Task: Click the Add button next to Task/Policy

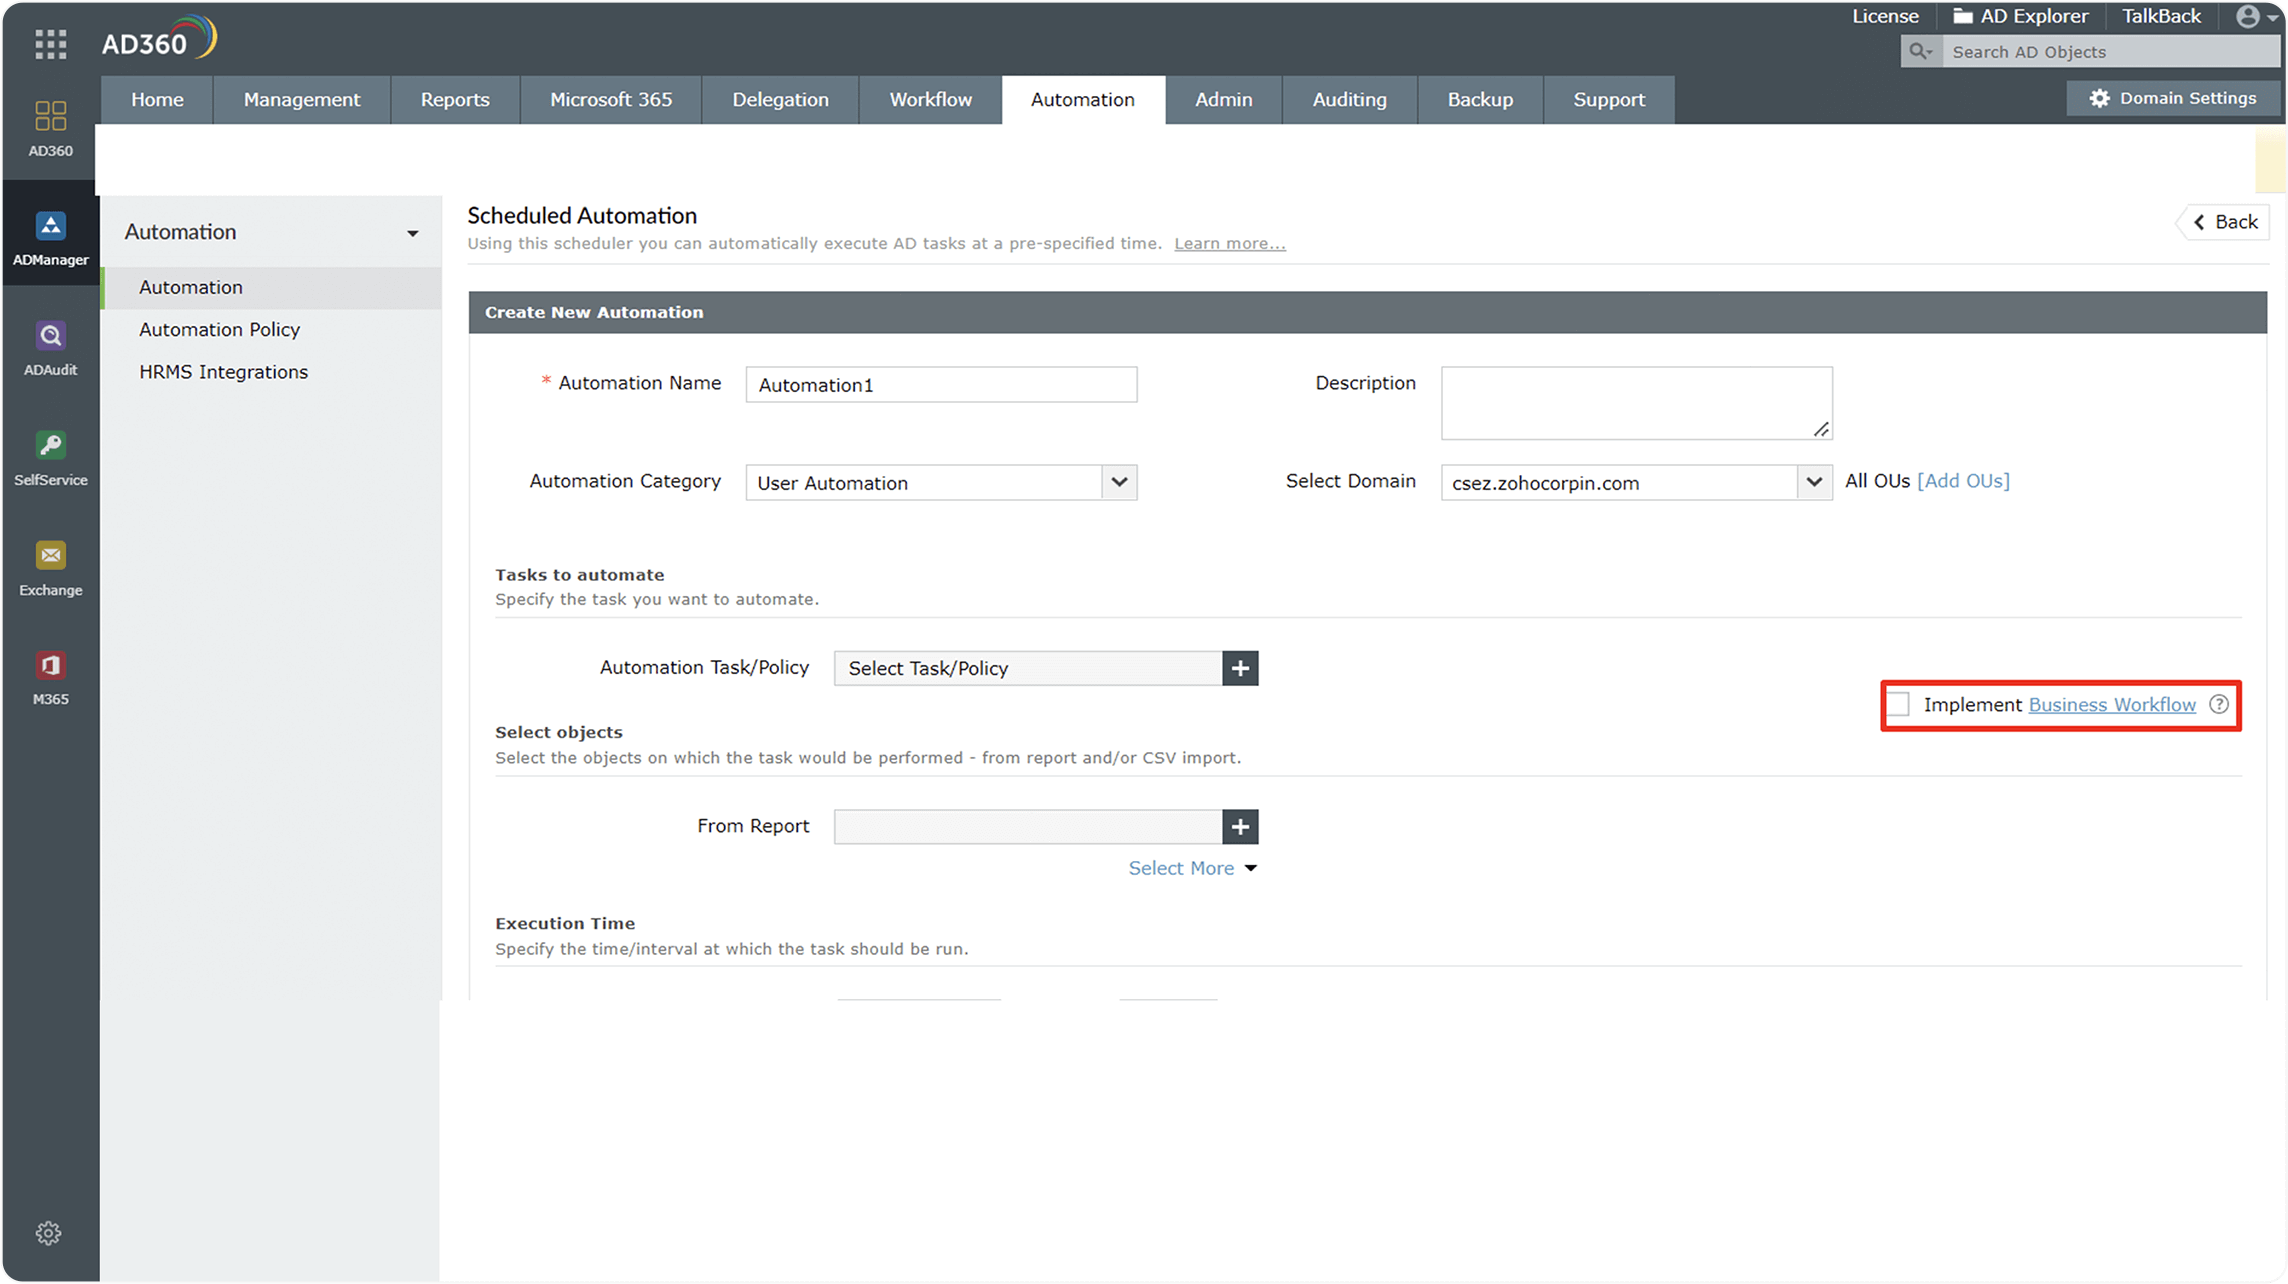Action: pos(1240,668)
